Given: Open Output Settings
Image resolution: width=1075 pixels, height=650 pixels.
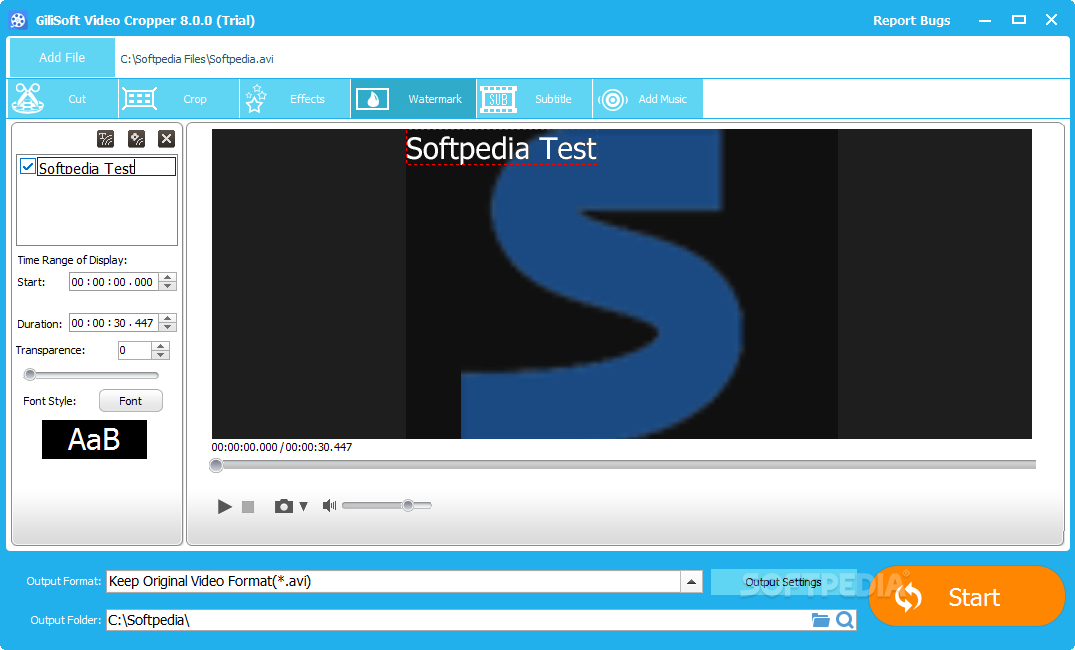Looking at the screenshot, I should pos(783,582).
